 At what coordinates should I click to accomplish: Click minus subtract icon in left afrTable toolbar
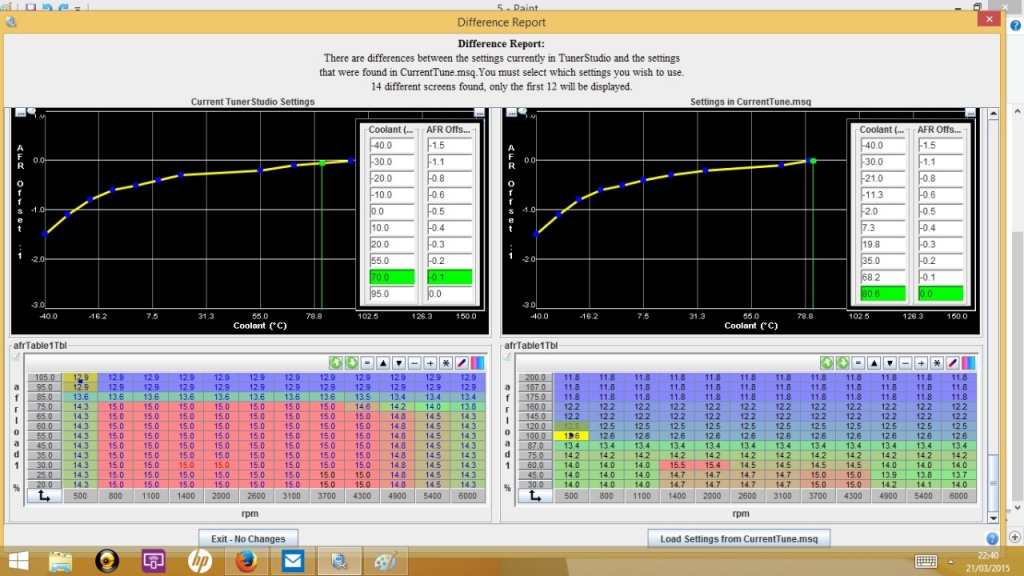414,363
